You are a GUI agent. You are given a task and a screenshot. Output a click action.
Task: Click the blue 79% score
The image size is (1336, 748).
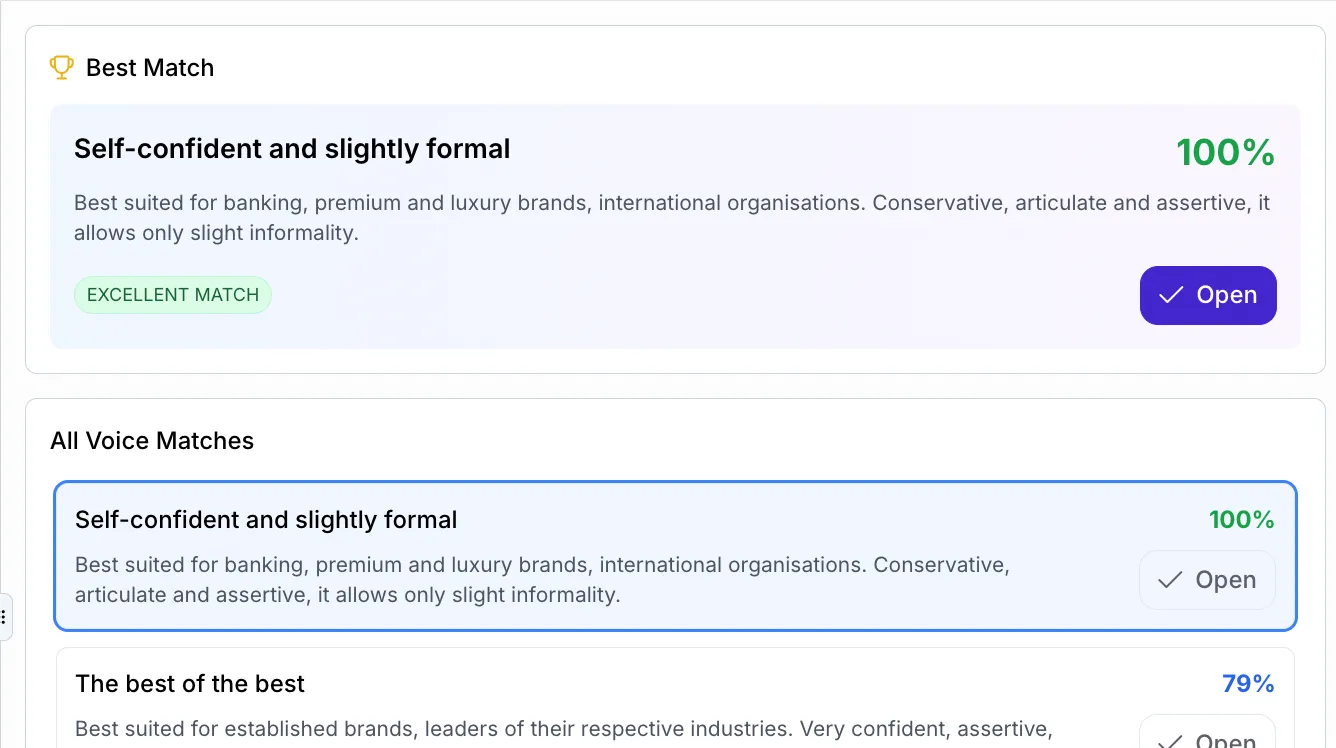1248,683
